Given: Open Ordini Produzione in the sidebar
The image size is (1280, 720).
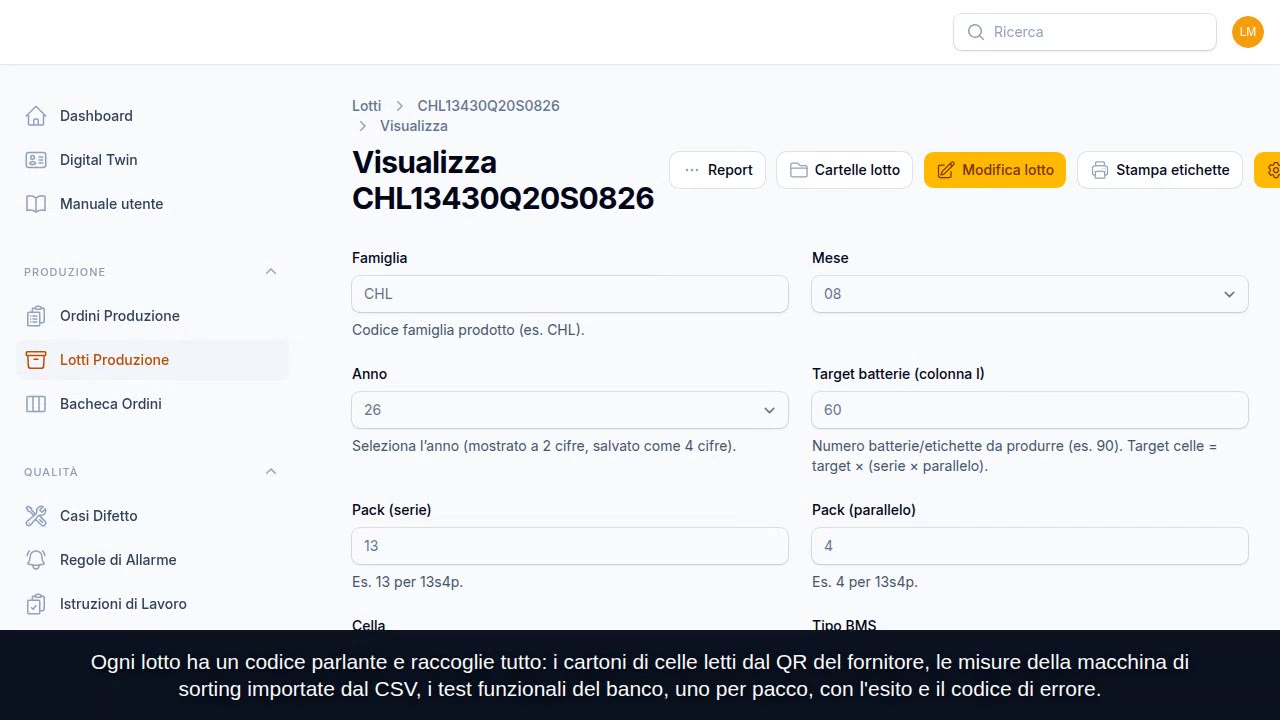Looking at the screenshot, I should (152, 316).
